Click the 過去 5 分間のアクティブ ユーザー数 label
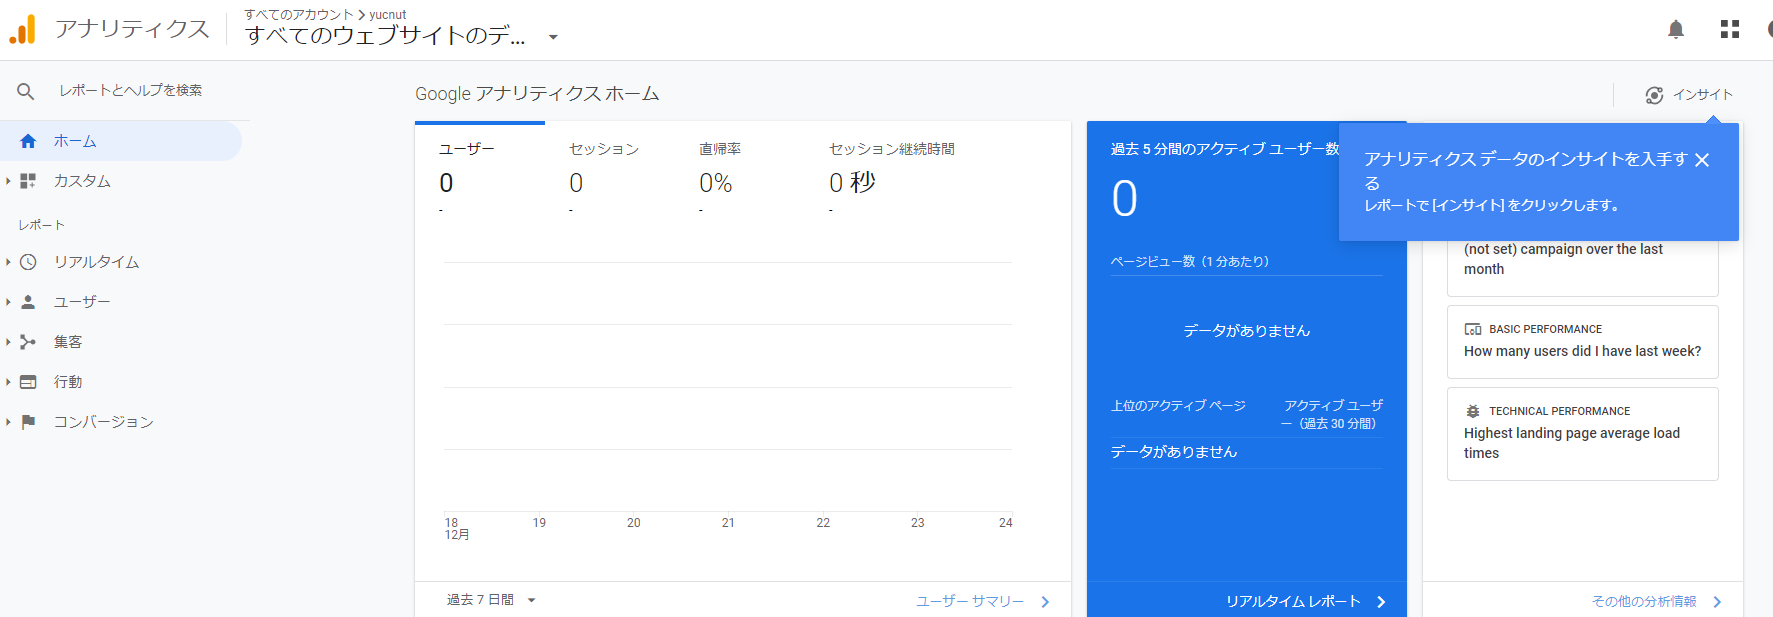 [1225, 149]
